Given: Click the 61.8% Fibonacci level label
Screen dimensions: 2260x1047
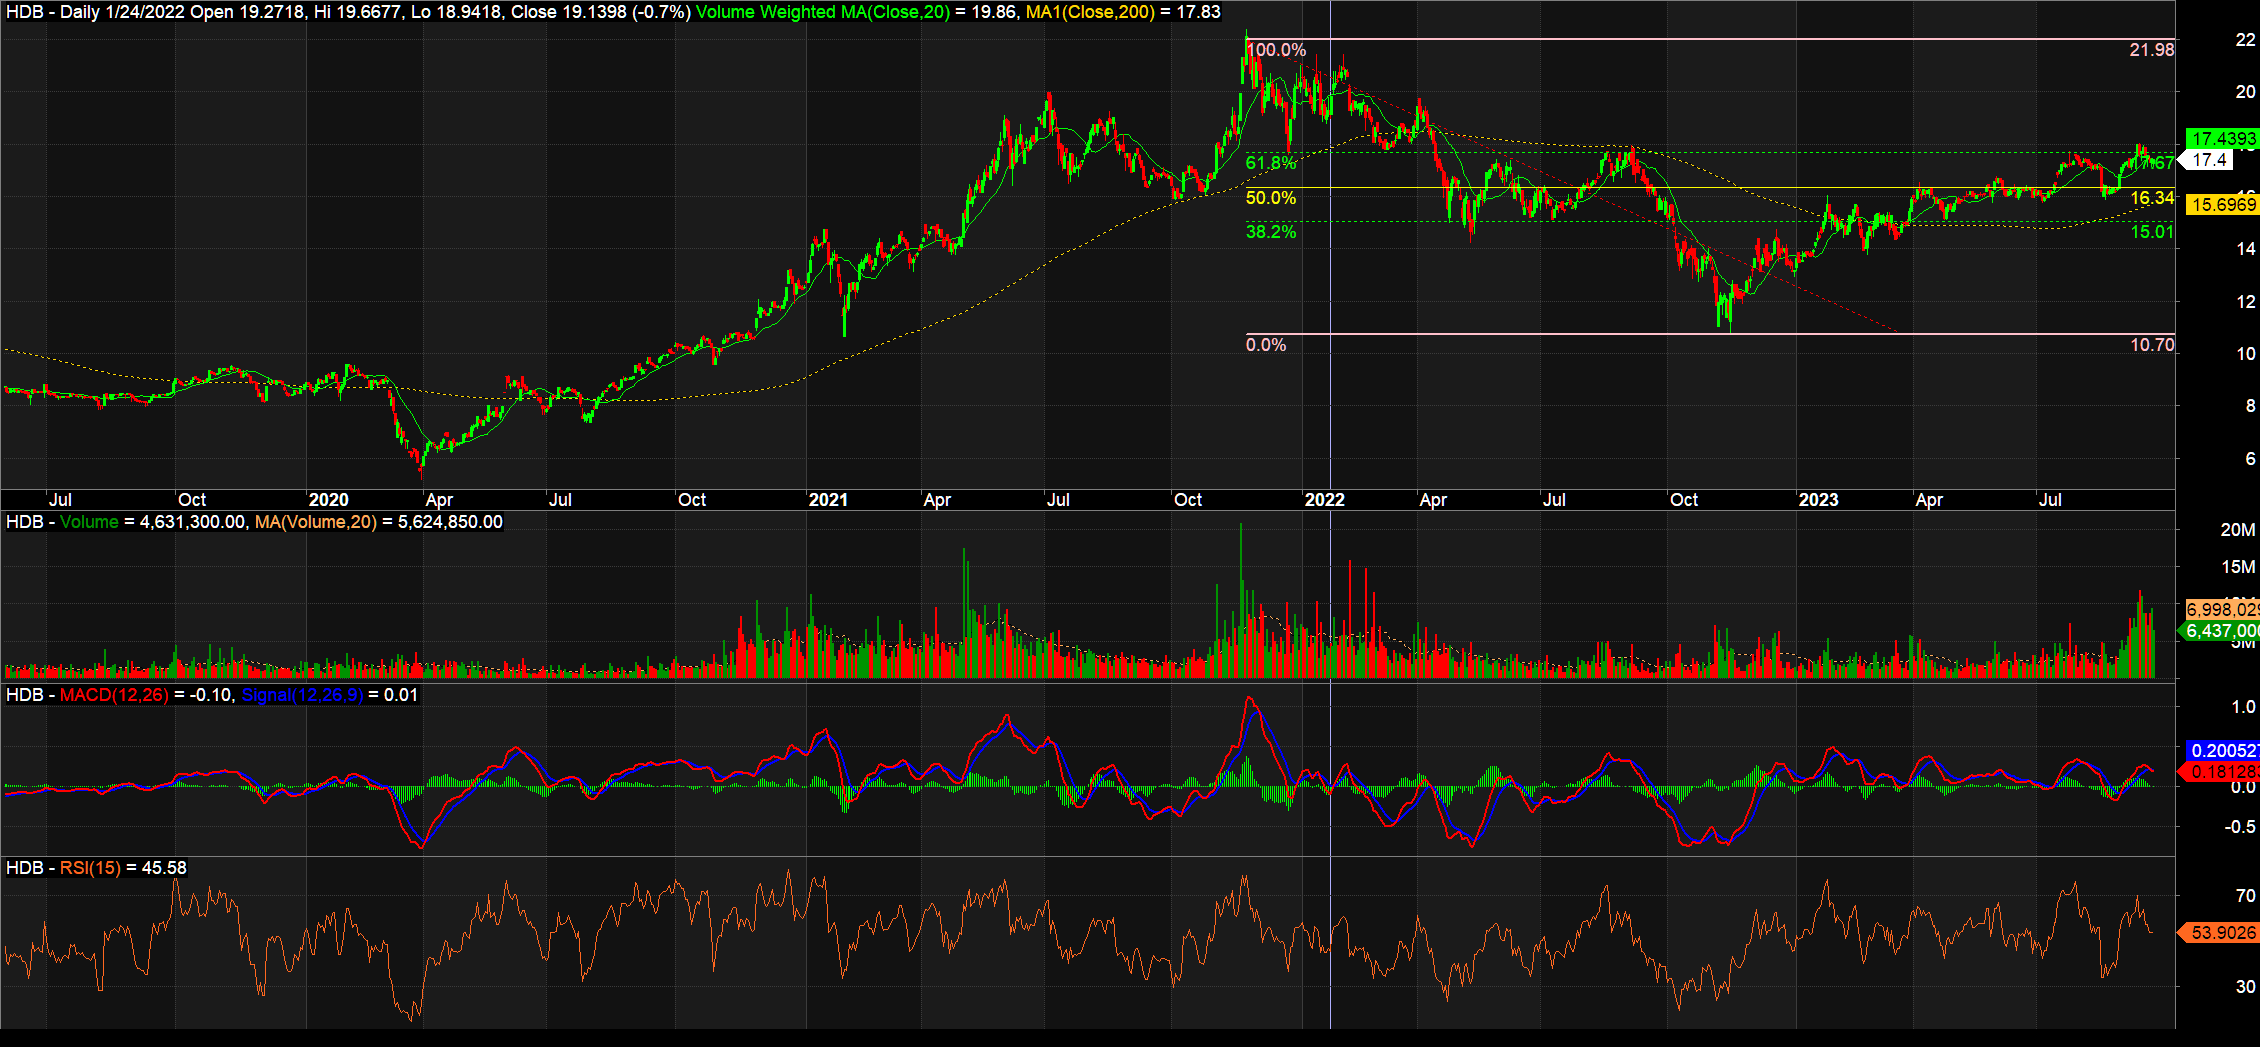Looking at the screenshot, I should (1270, 163).
